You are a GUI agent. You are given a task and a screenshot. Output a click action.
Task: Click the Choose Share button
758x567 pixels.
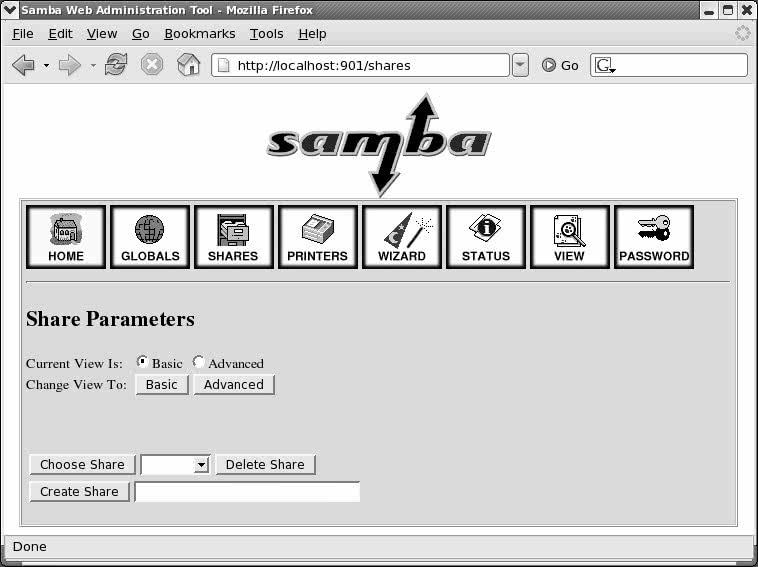point(82,465)
